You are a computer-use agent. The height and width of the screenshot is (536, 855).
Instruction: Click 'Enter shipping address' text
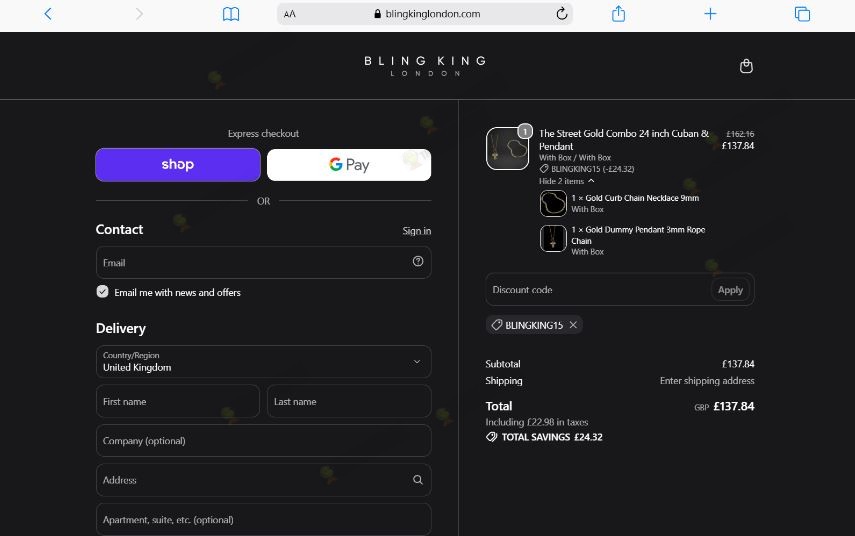point(707,381)
